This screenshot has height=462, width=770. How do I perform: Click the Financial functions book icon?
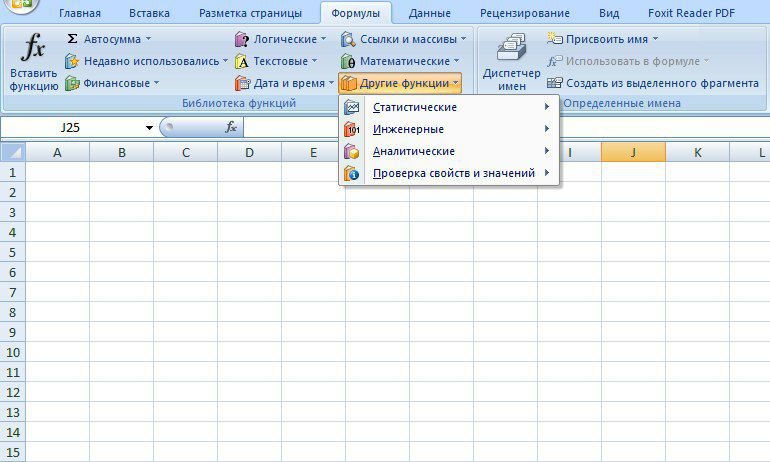[72, 83]
